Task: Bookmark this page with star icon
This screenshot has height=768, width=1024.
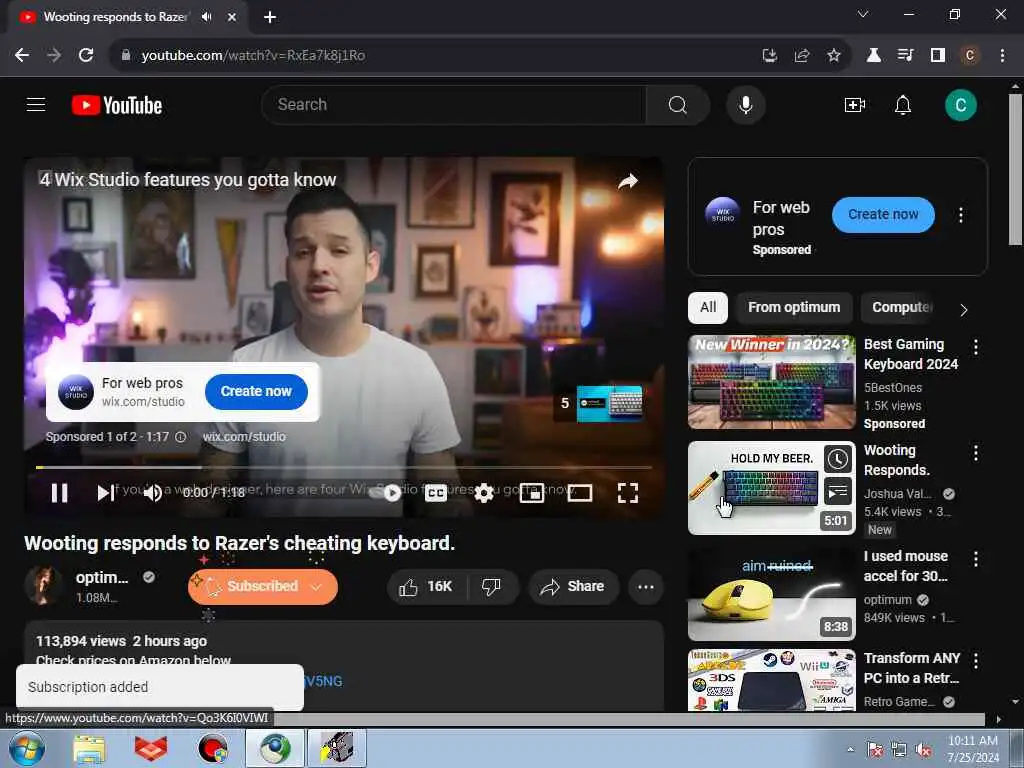Action: pos(833,56)
